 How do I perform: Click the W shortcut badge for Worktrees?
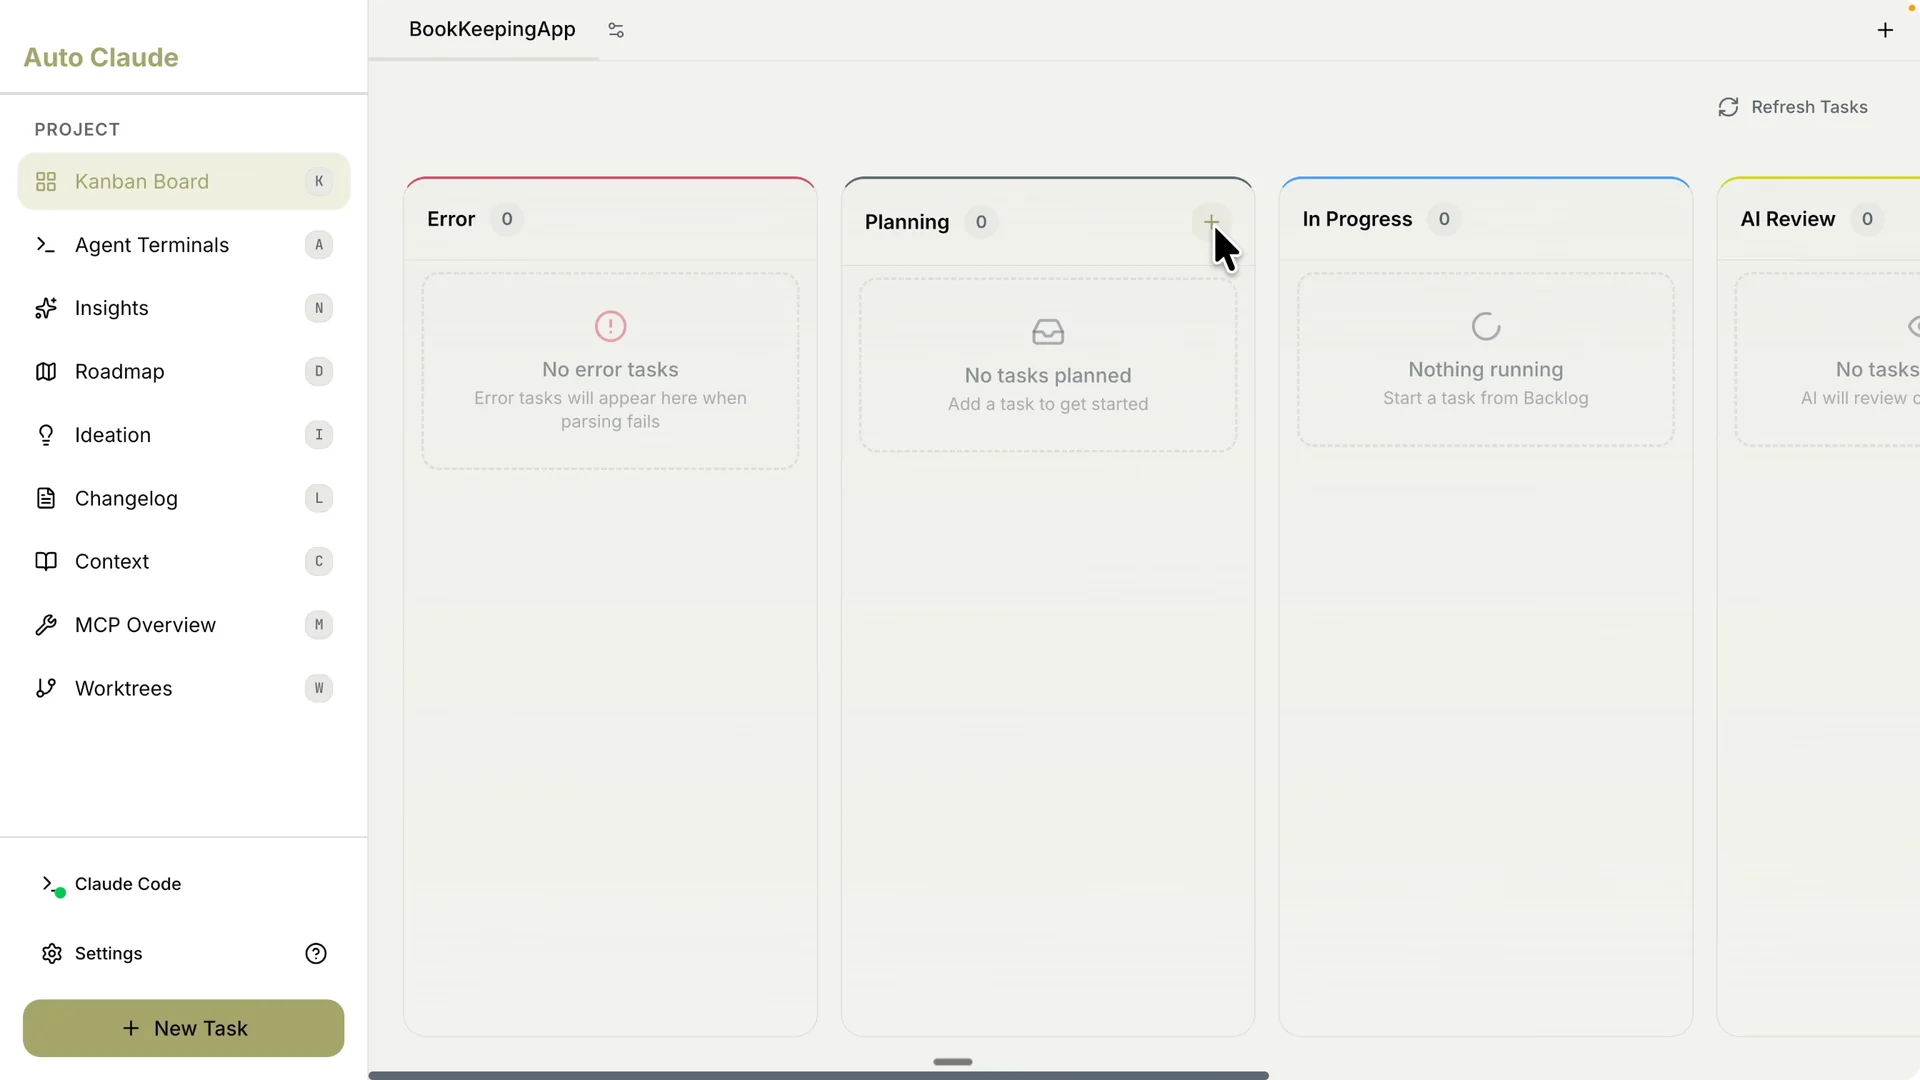pyautogui.click(x=319, y=688)
